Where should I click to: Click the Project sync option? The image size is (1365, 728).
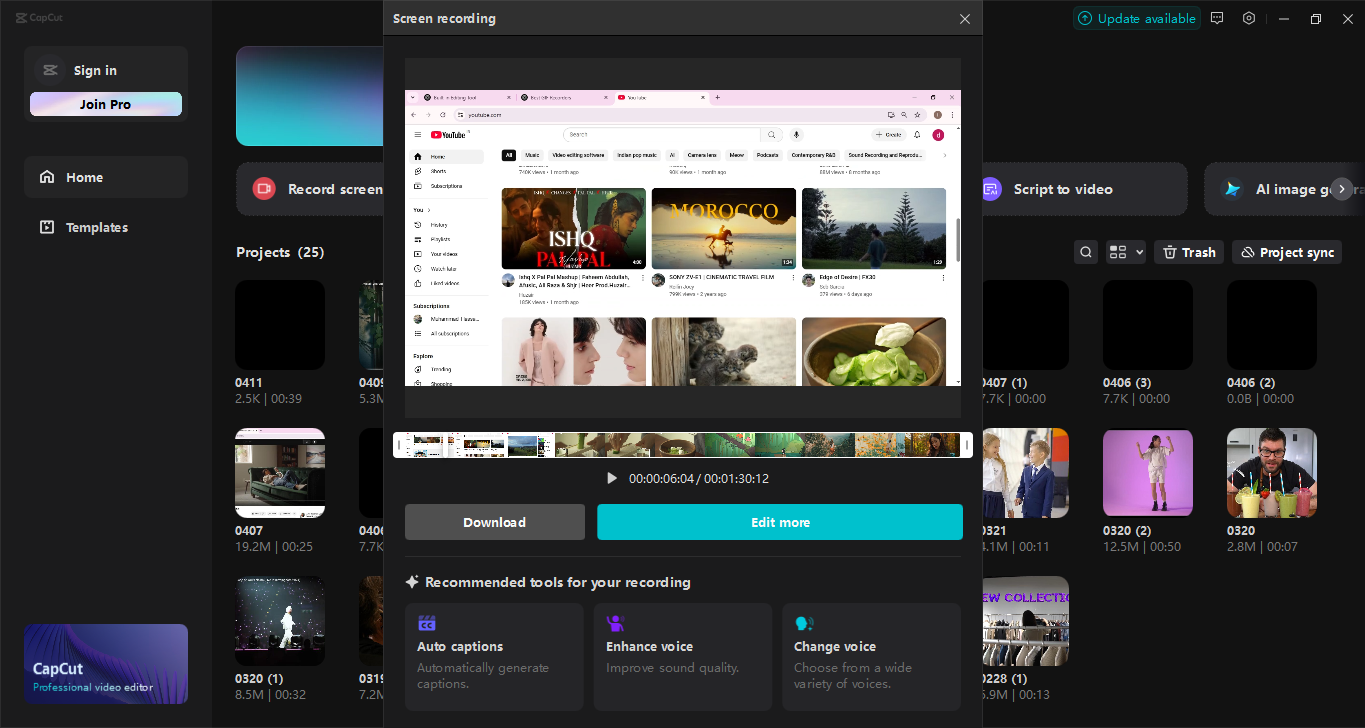pos(1286,251)
